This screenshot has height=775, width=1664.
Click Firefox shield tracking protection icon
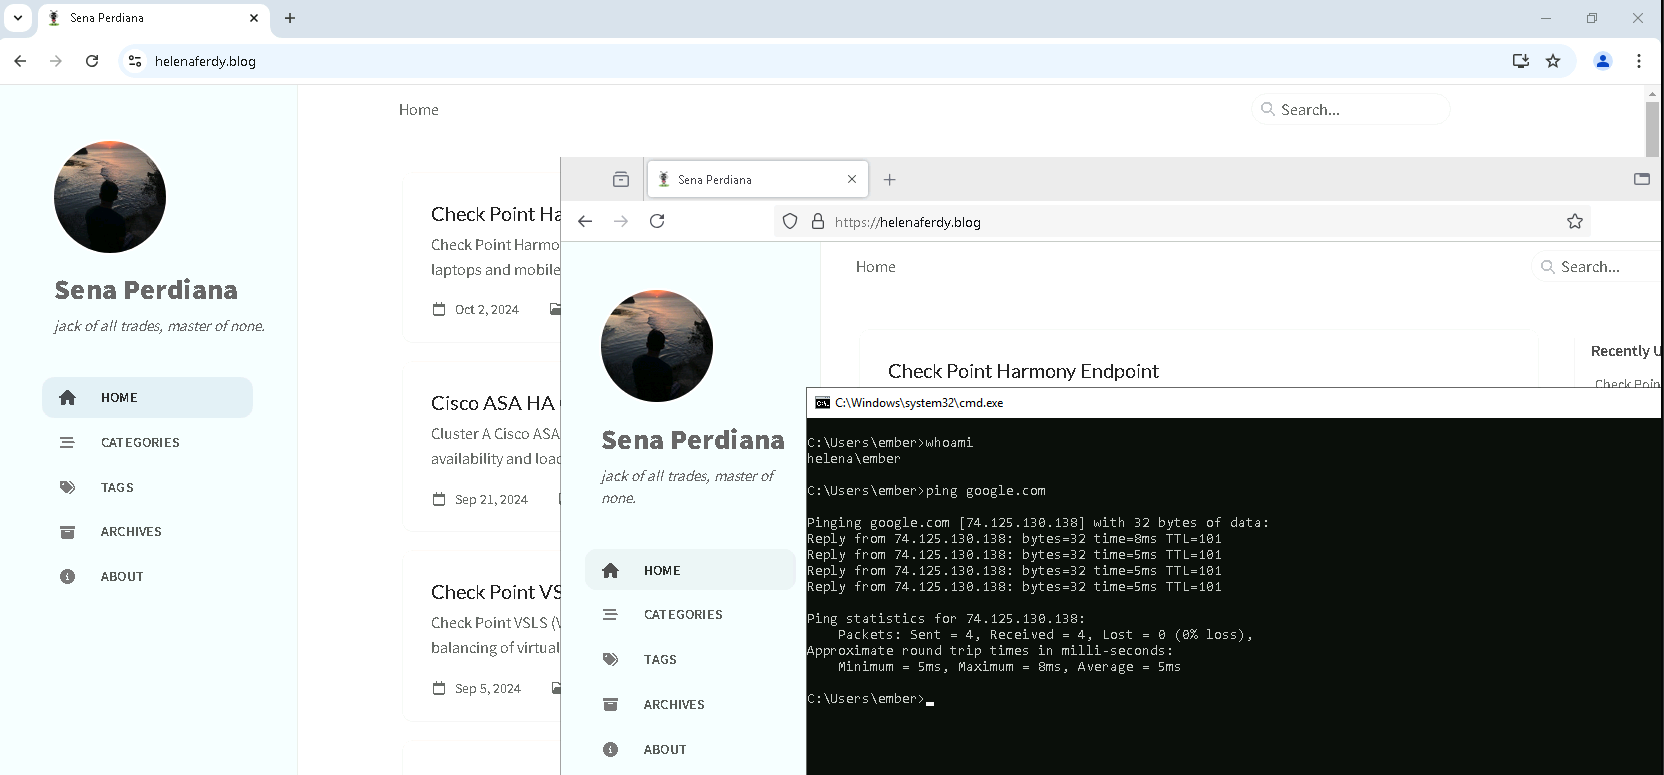point(790,221)
